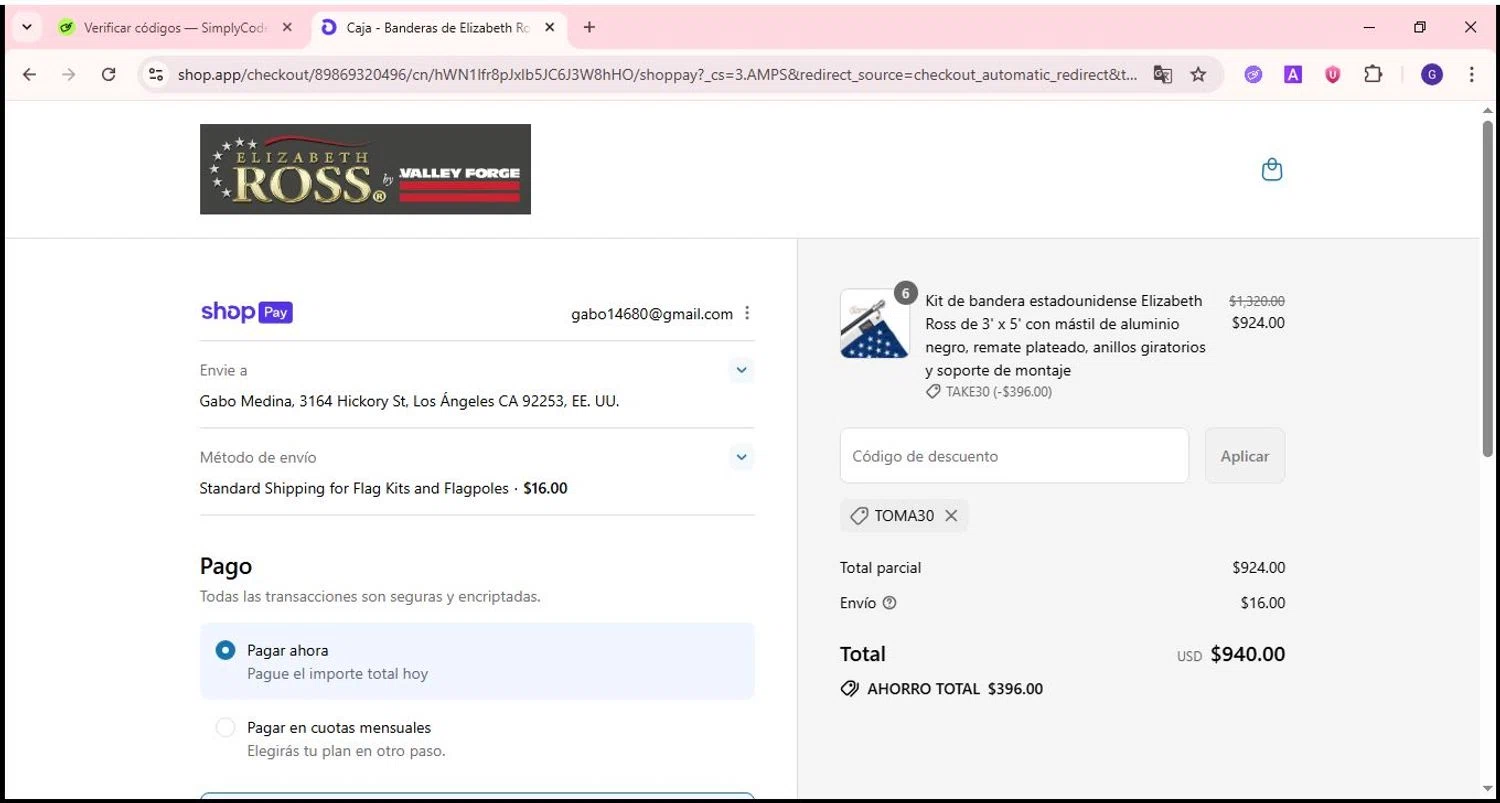
Task: Click the total price '$940.00'
Action: point(1248,654)
